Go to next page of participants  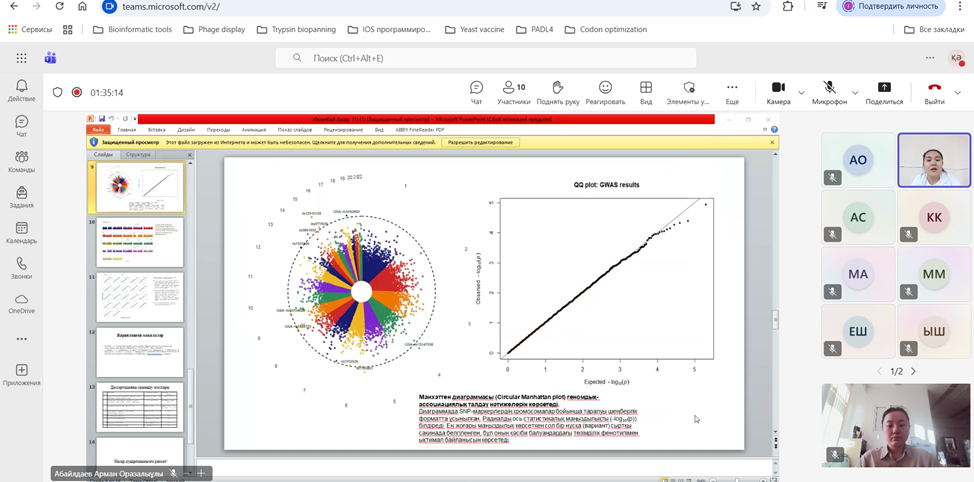pos(913,371)
